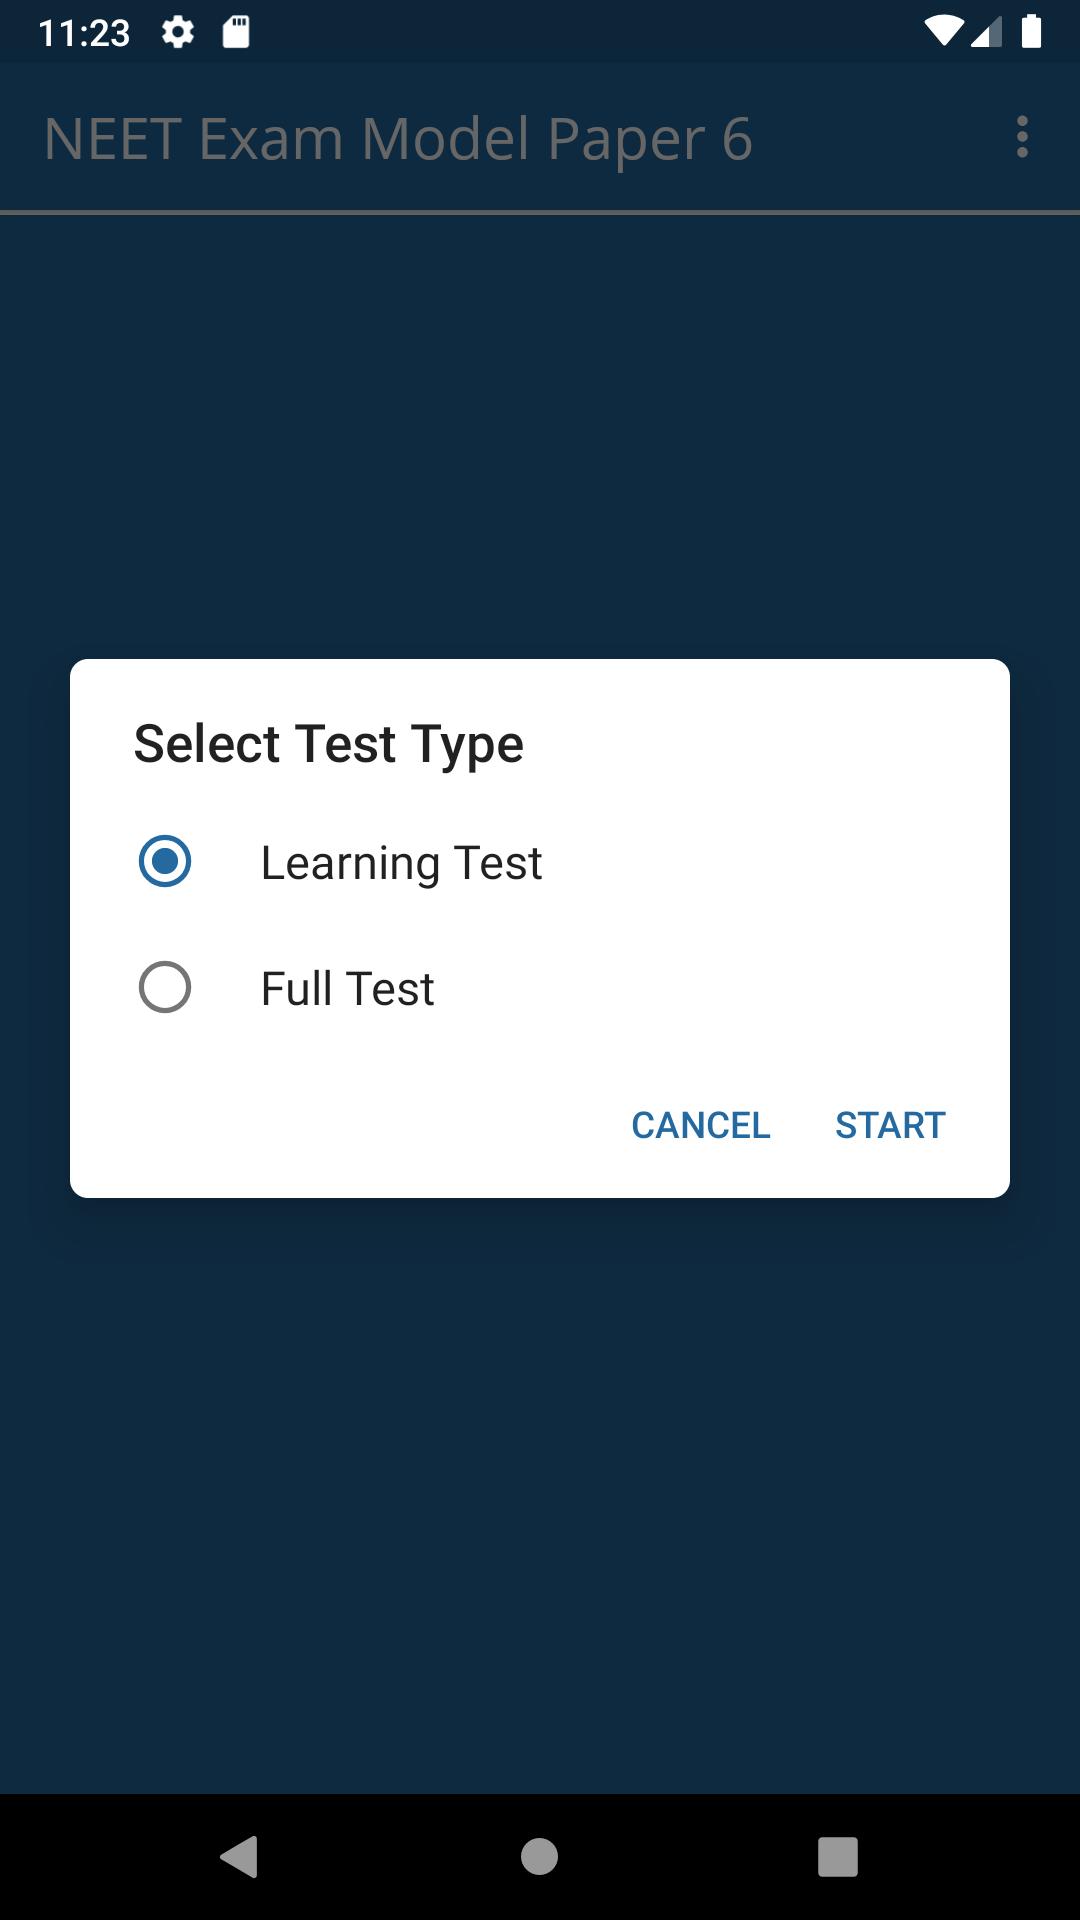Open the three-dot overflow menu
The width and height of the screenshot is (1080, 1920).
pos(1021,137)
